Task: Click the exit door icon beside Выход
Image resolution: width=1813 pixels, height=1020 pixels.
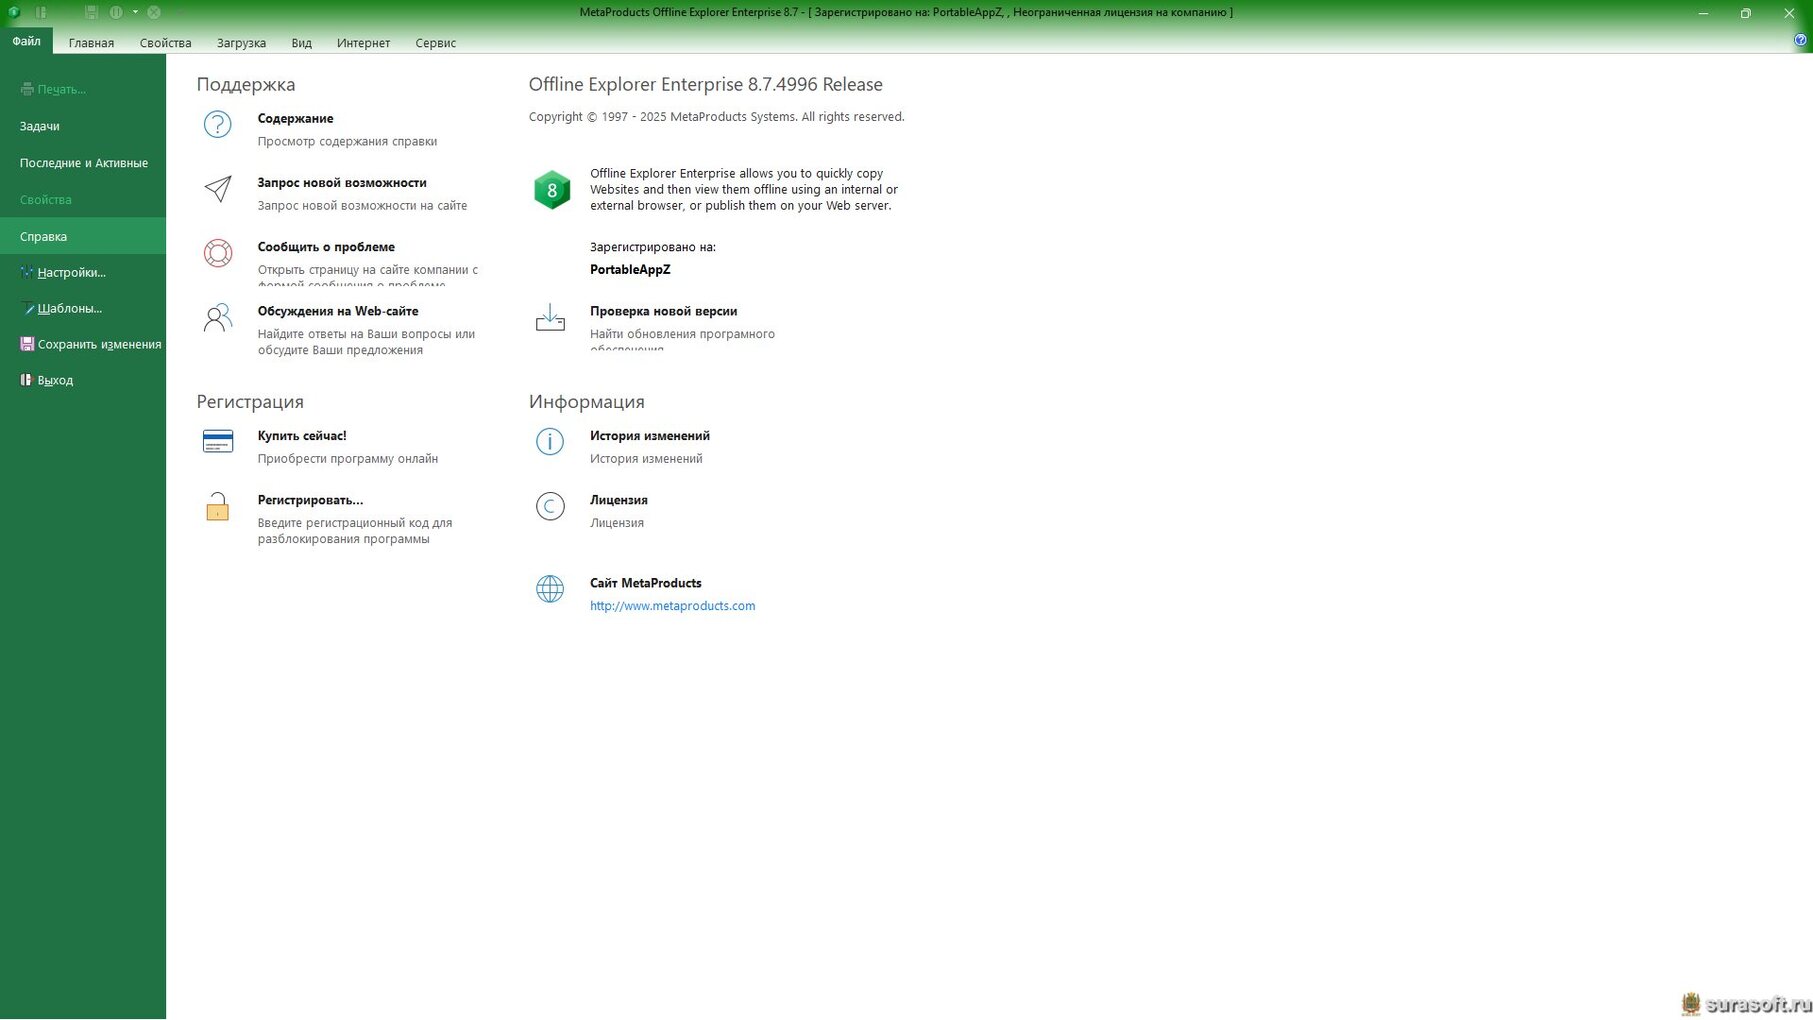Action: 27,380
